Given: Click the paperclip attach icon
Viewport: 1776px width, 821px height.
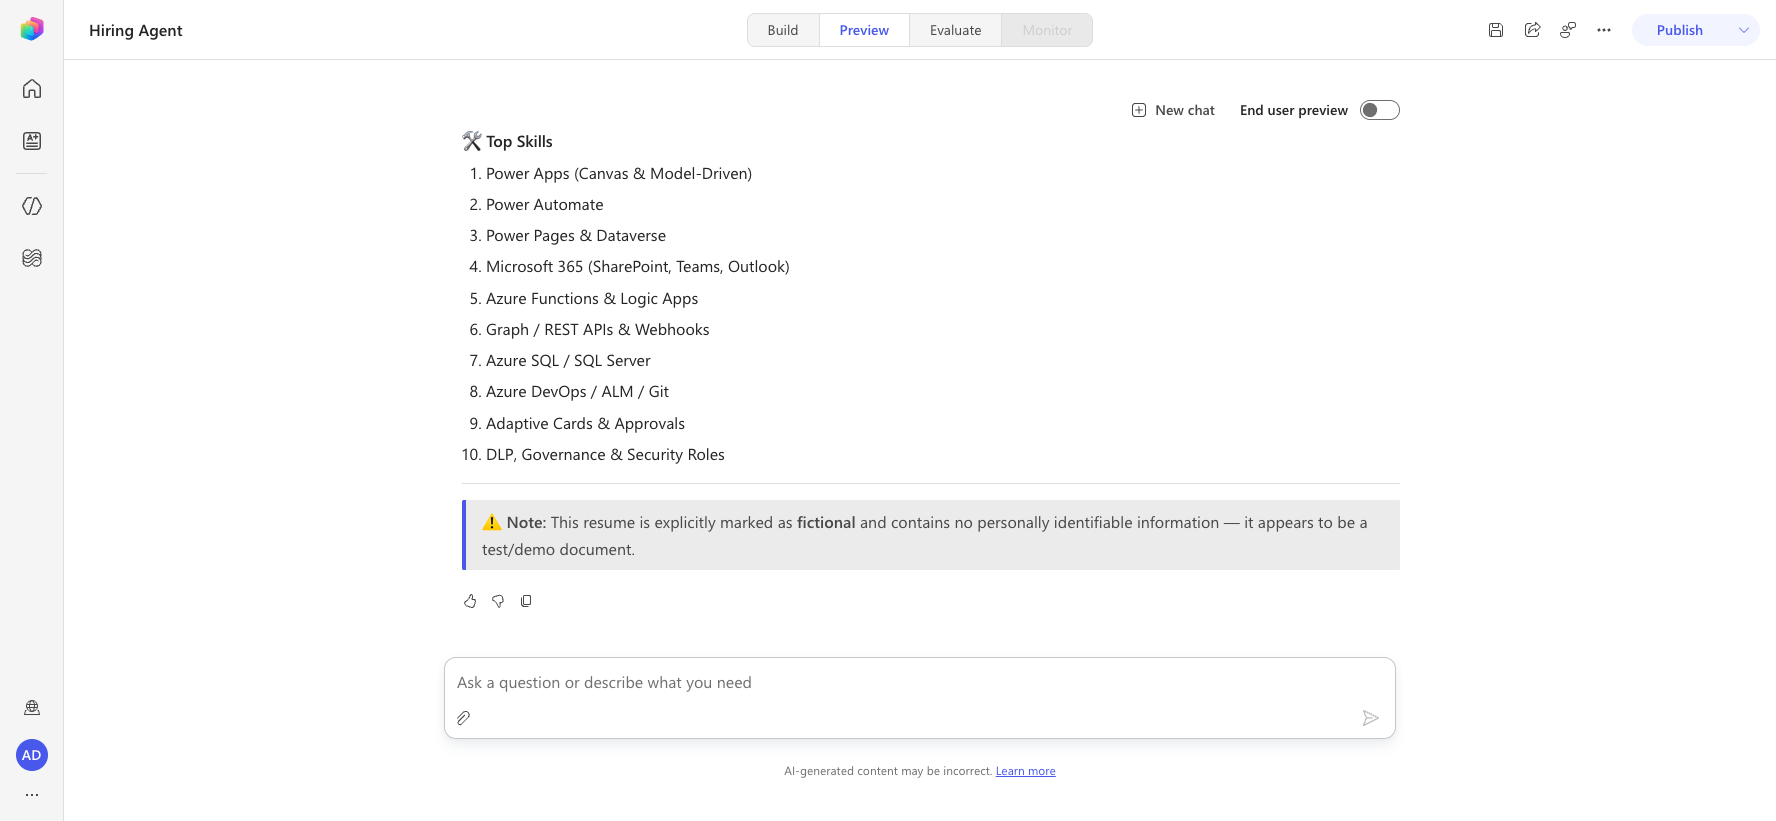Looking at the screenshot, I should [464, 718].
